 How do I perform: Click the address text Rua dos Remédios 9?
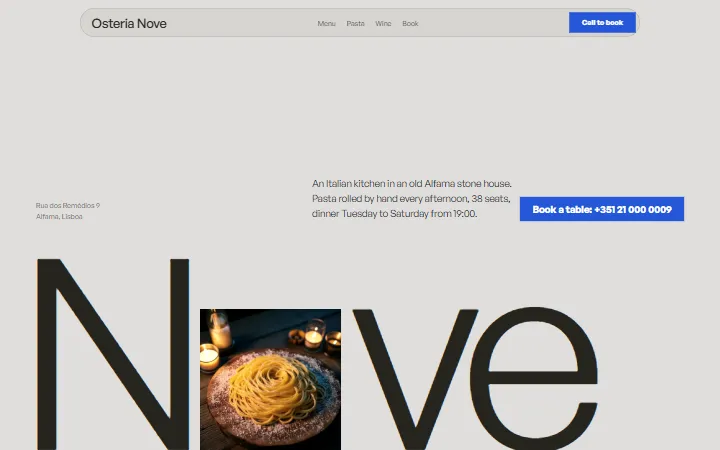pos(68,205)
